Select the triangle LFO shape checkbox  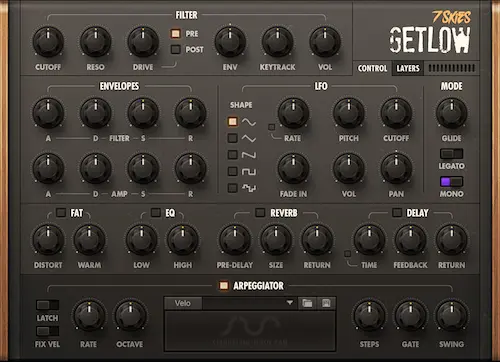tap(232, 138)
